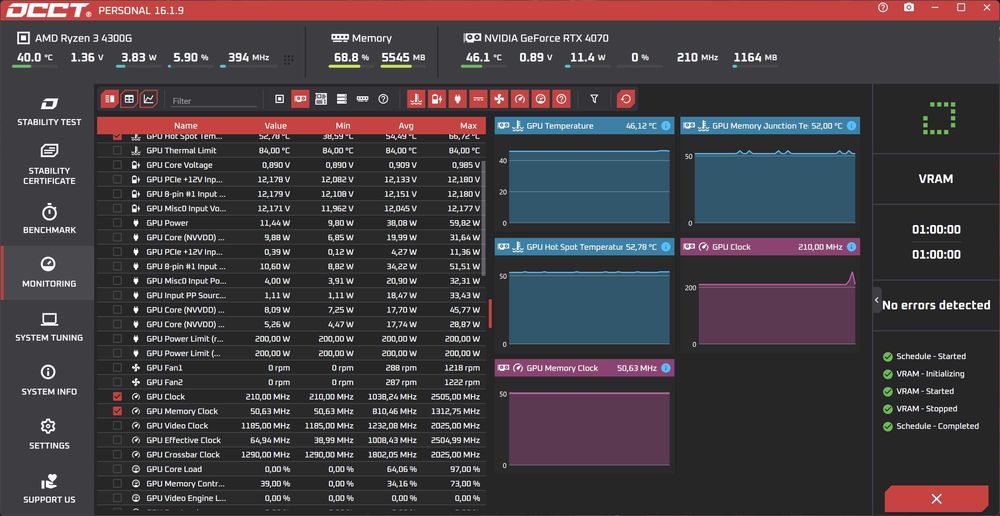Toggle the CPU hardware filter icon
Image resolution: width=1000 pixels, height=516 pixels.
click(x=279, y=99)
